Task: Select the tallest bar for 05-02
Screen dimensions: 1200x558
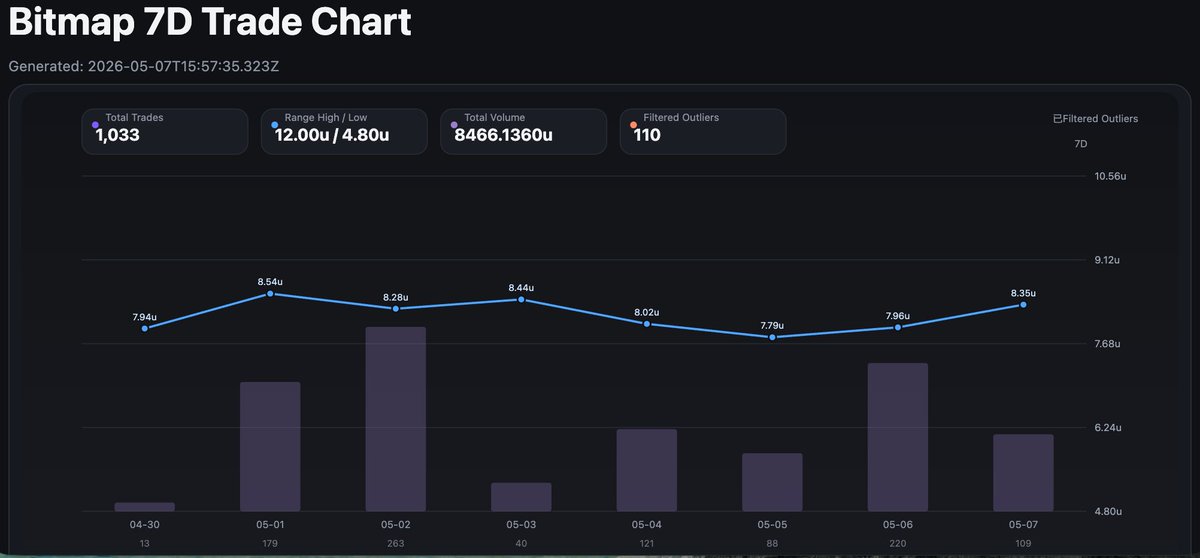Action: pyautogui.click(x=396, y=419)
